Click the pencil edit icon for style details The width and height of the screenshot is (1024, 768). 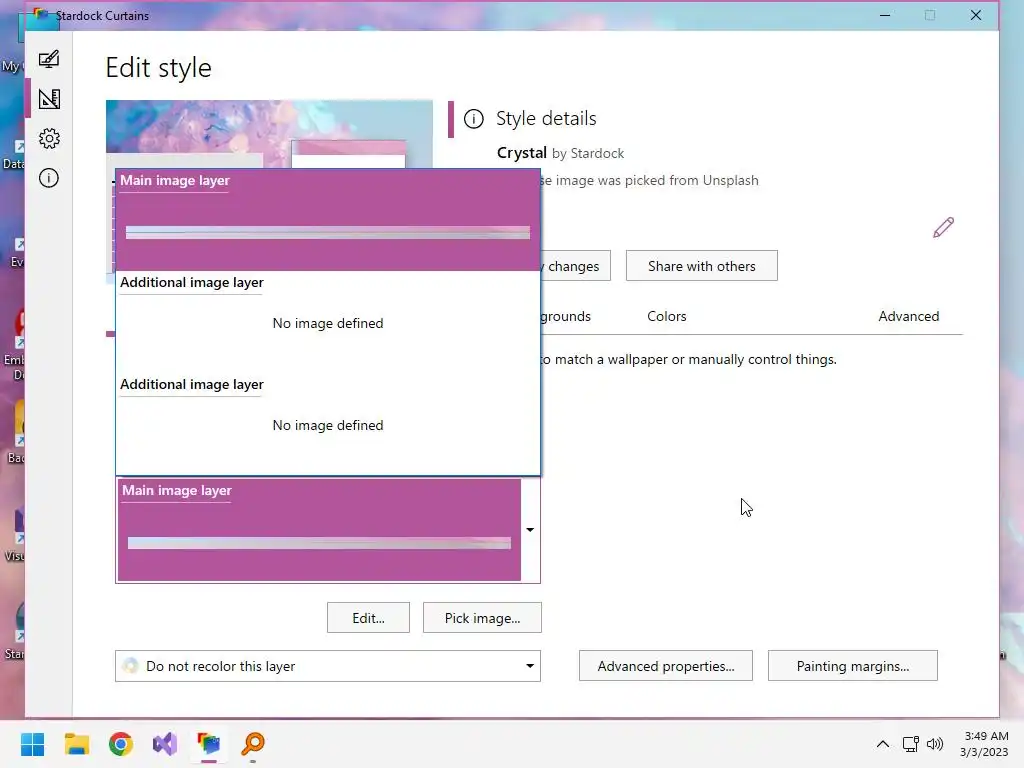(x=943, y=227)
